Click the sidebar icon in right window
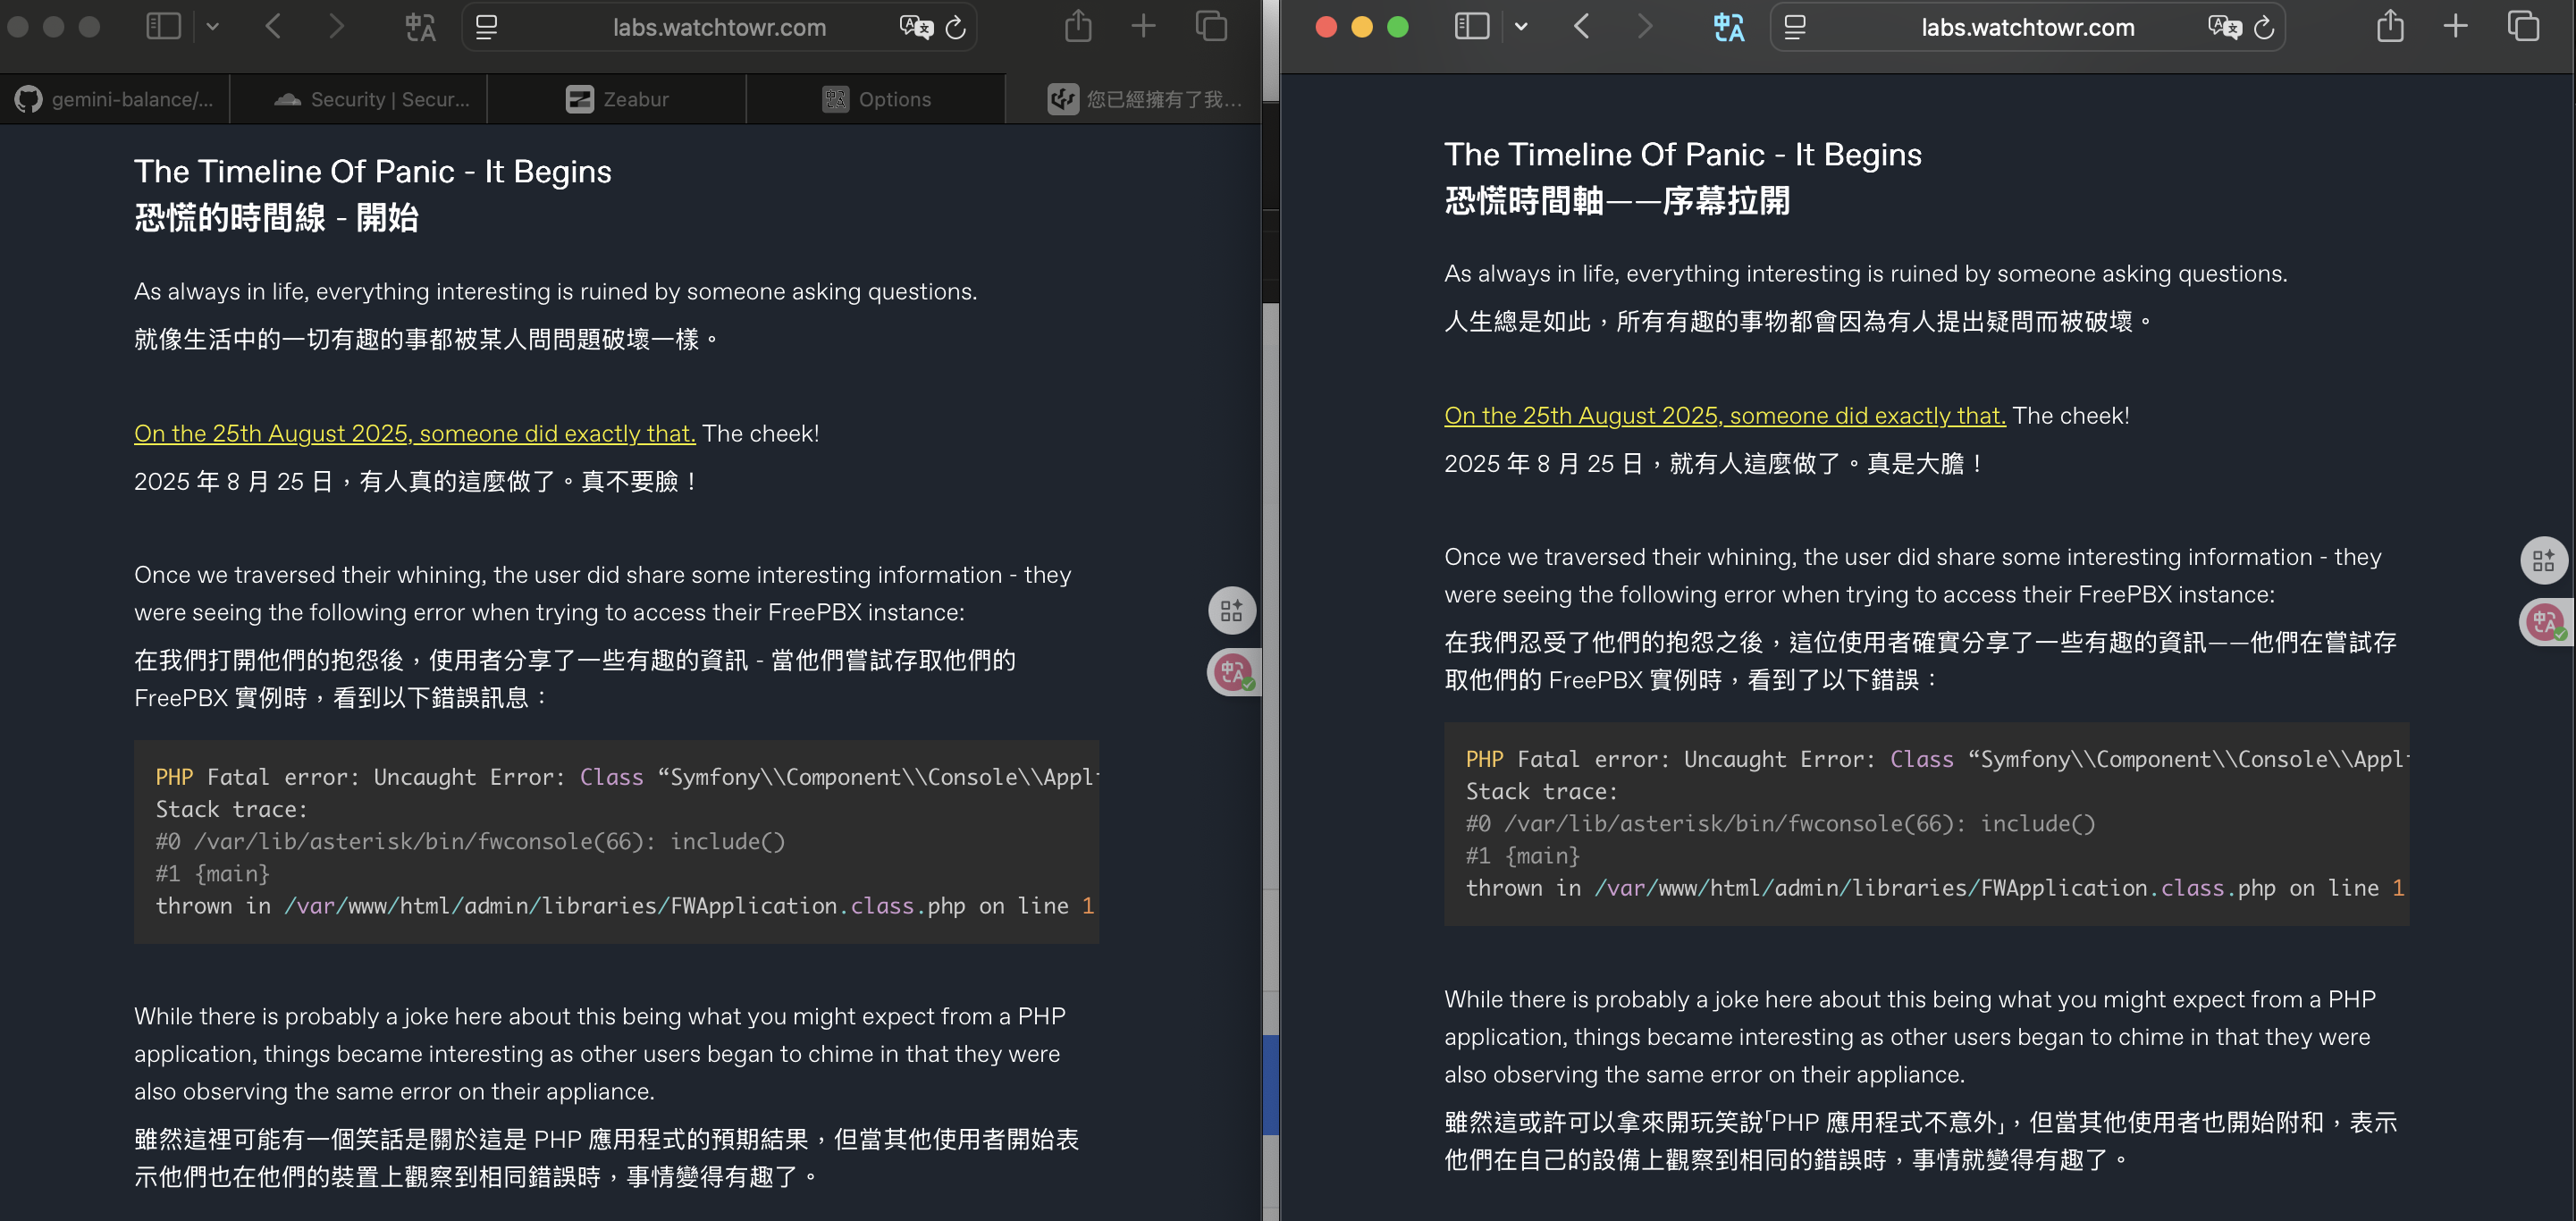Screen dimensions: 2576x1221 (1471, 27)
